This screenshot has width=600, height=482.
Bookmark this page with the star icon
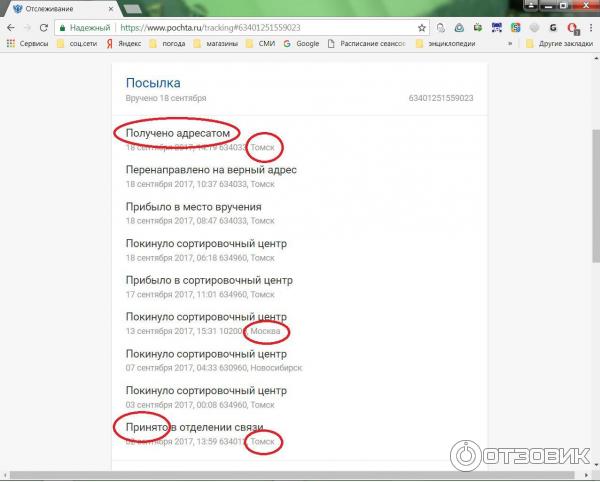422,28
